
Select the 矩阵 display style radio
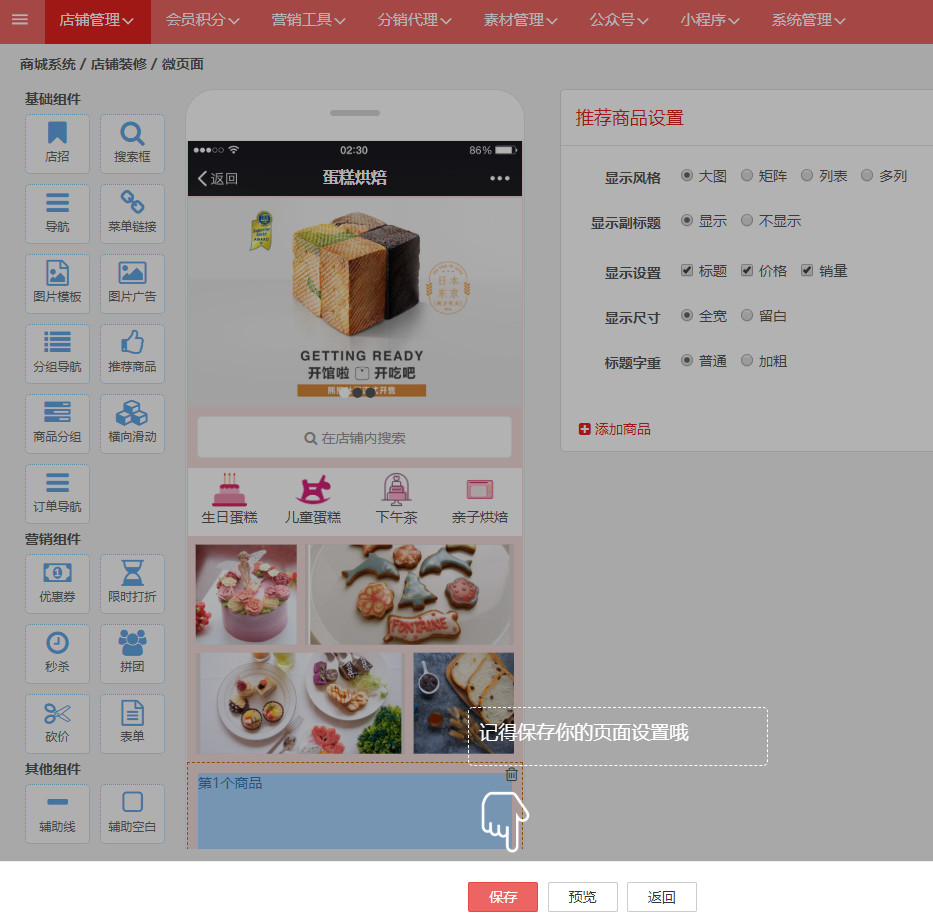[747, 176]
